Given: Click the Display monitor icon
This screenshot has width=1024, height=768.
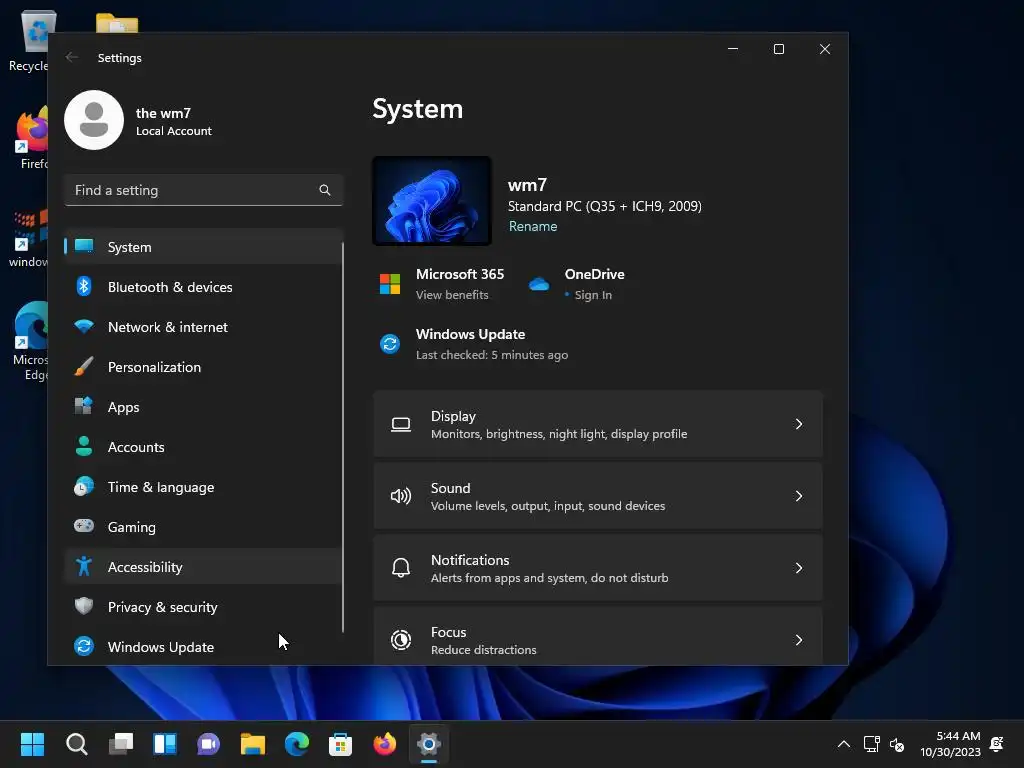Looking at the screenshot, I should click(x=401, y=424).
